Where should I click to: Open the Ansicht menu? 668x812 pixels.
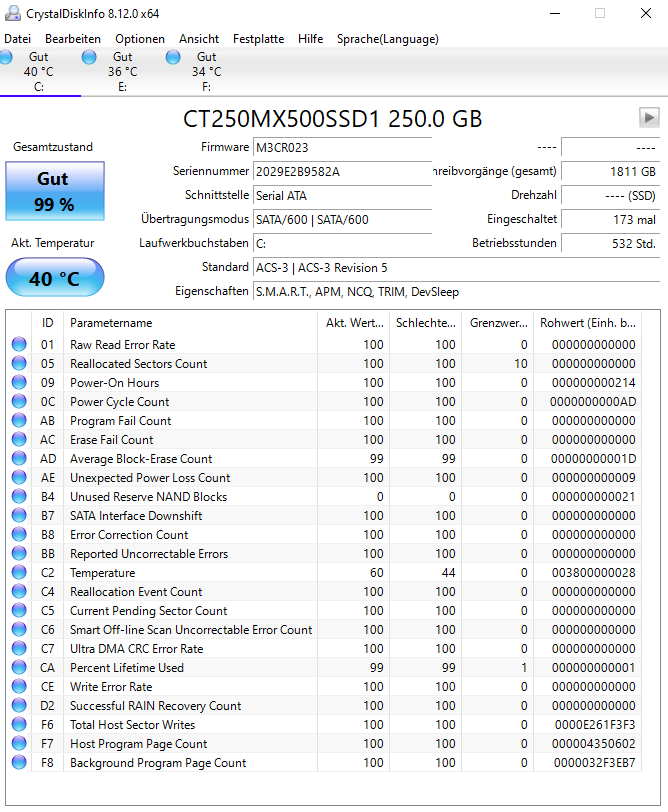[199, 39]
